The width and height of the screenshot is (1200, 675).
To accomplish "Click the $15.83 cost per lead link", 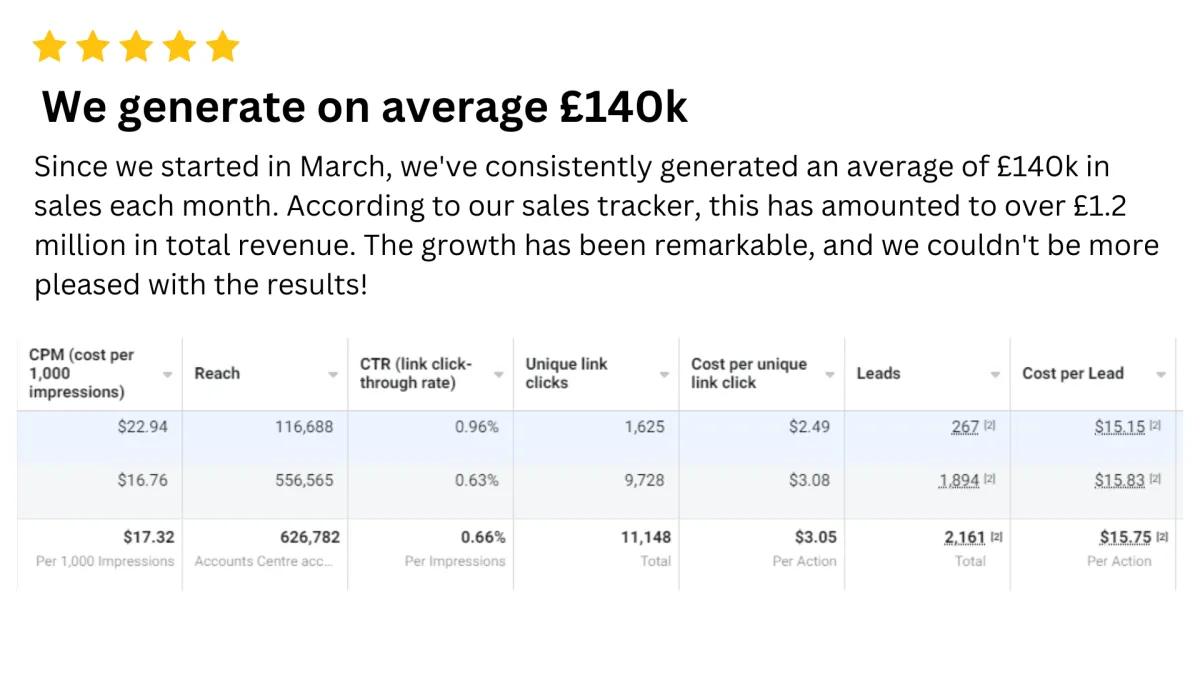I will click(1120, 480).
